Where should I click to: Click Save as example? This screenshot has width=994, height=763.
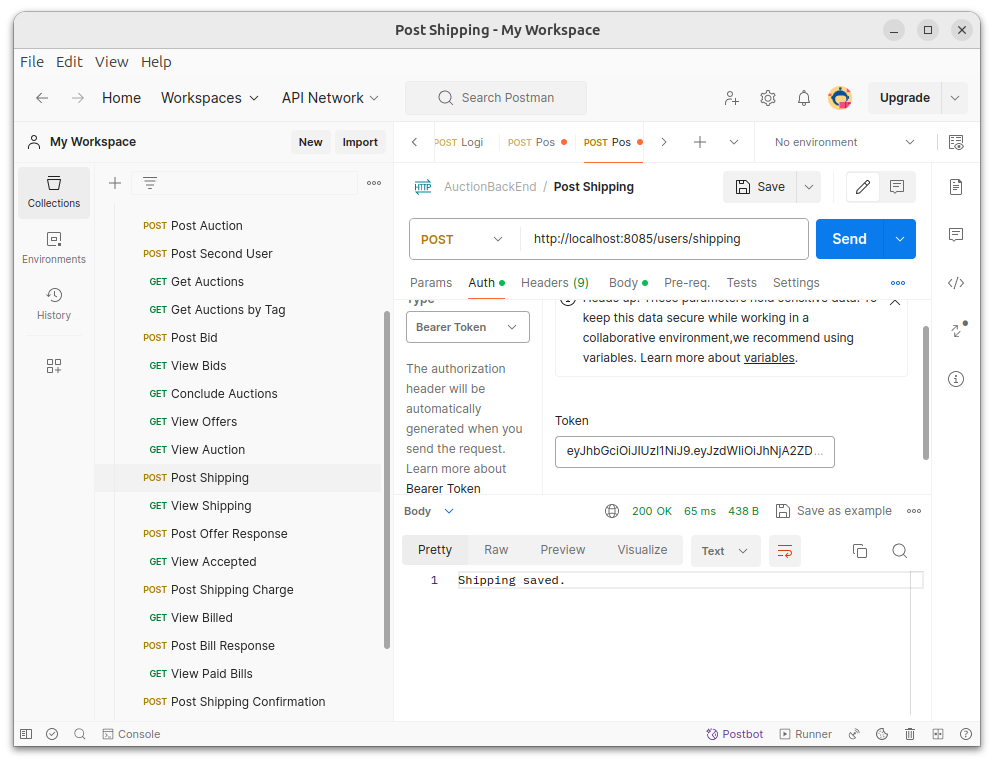pyautogui.click(x=834, y=511)
